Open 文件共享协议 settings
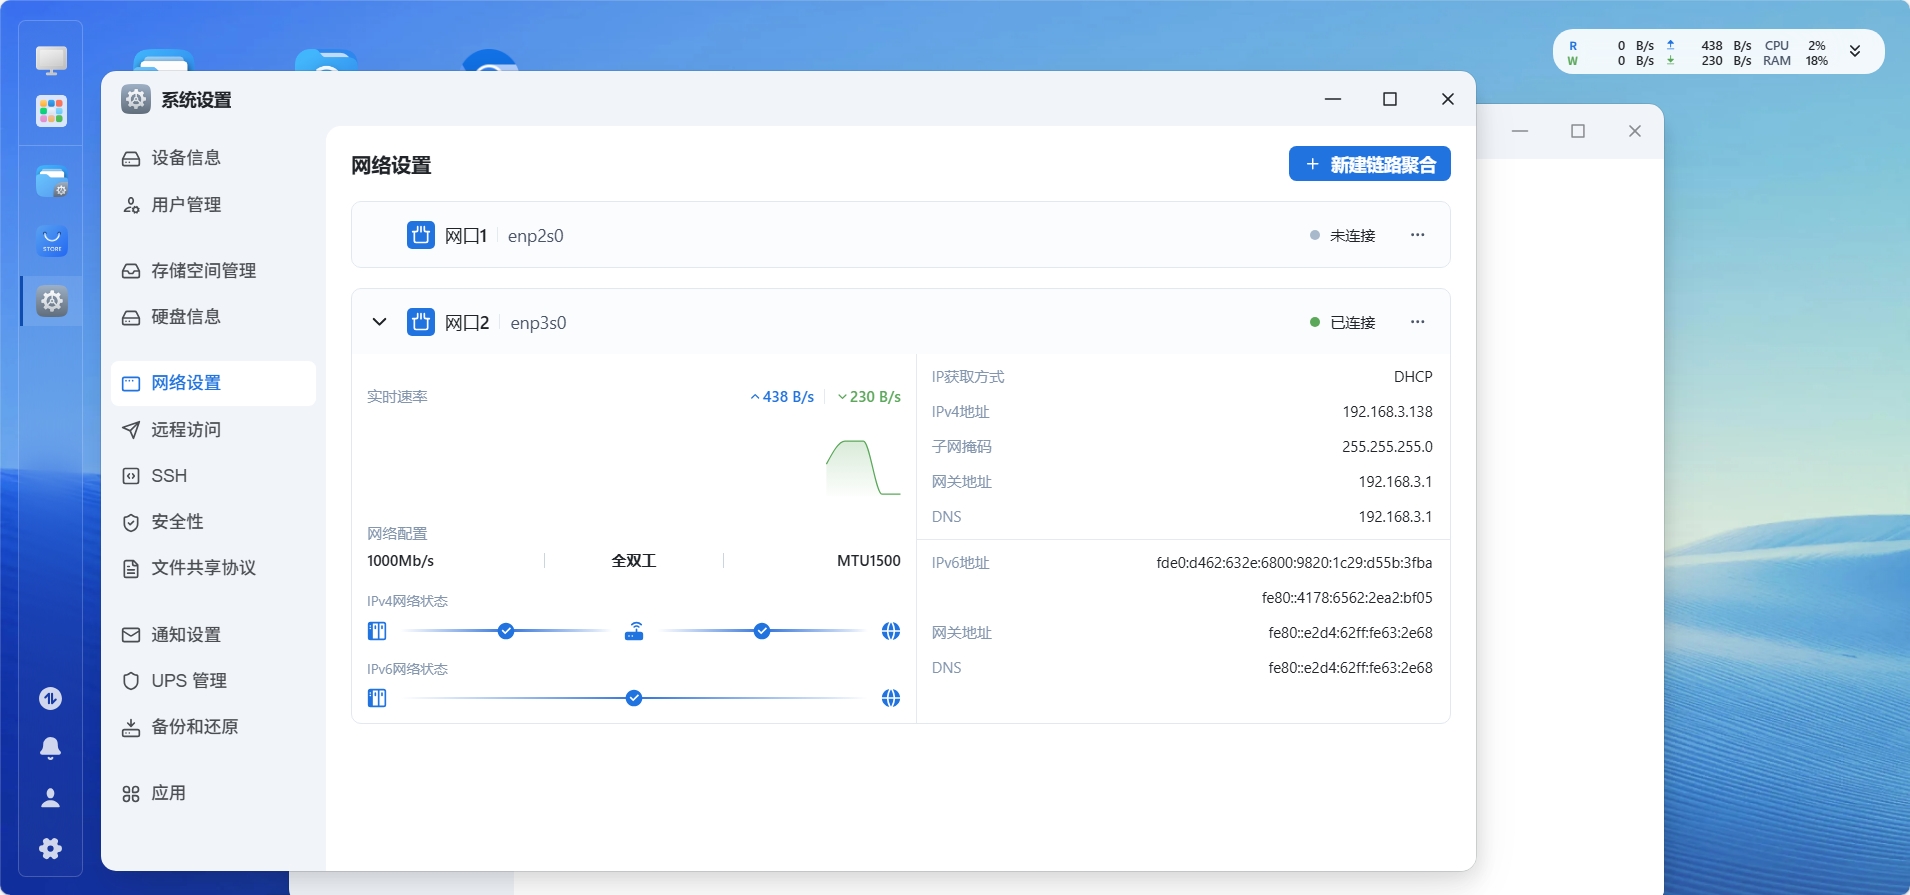 [x=213, y=568]
